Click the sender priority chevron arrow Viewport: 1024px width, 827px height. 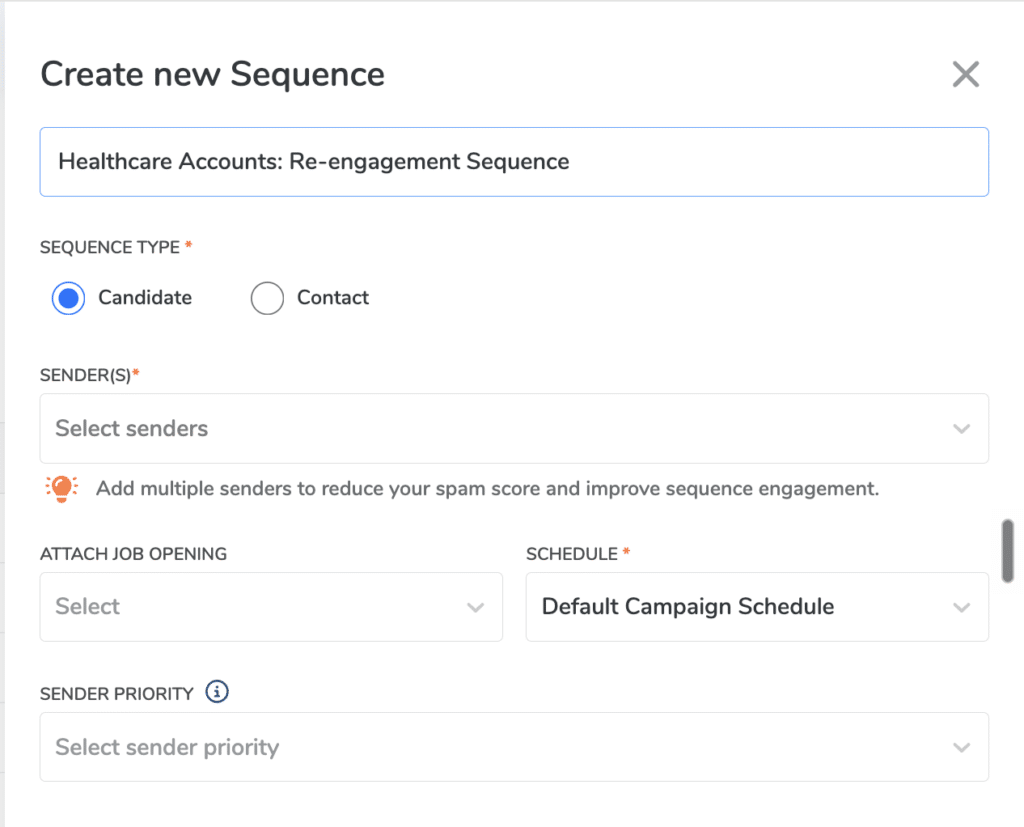click(961, 747)
